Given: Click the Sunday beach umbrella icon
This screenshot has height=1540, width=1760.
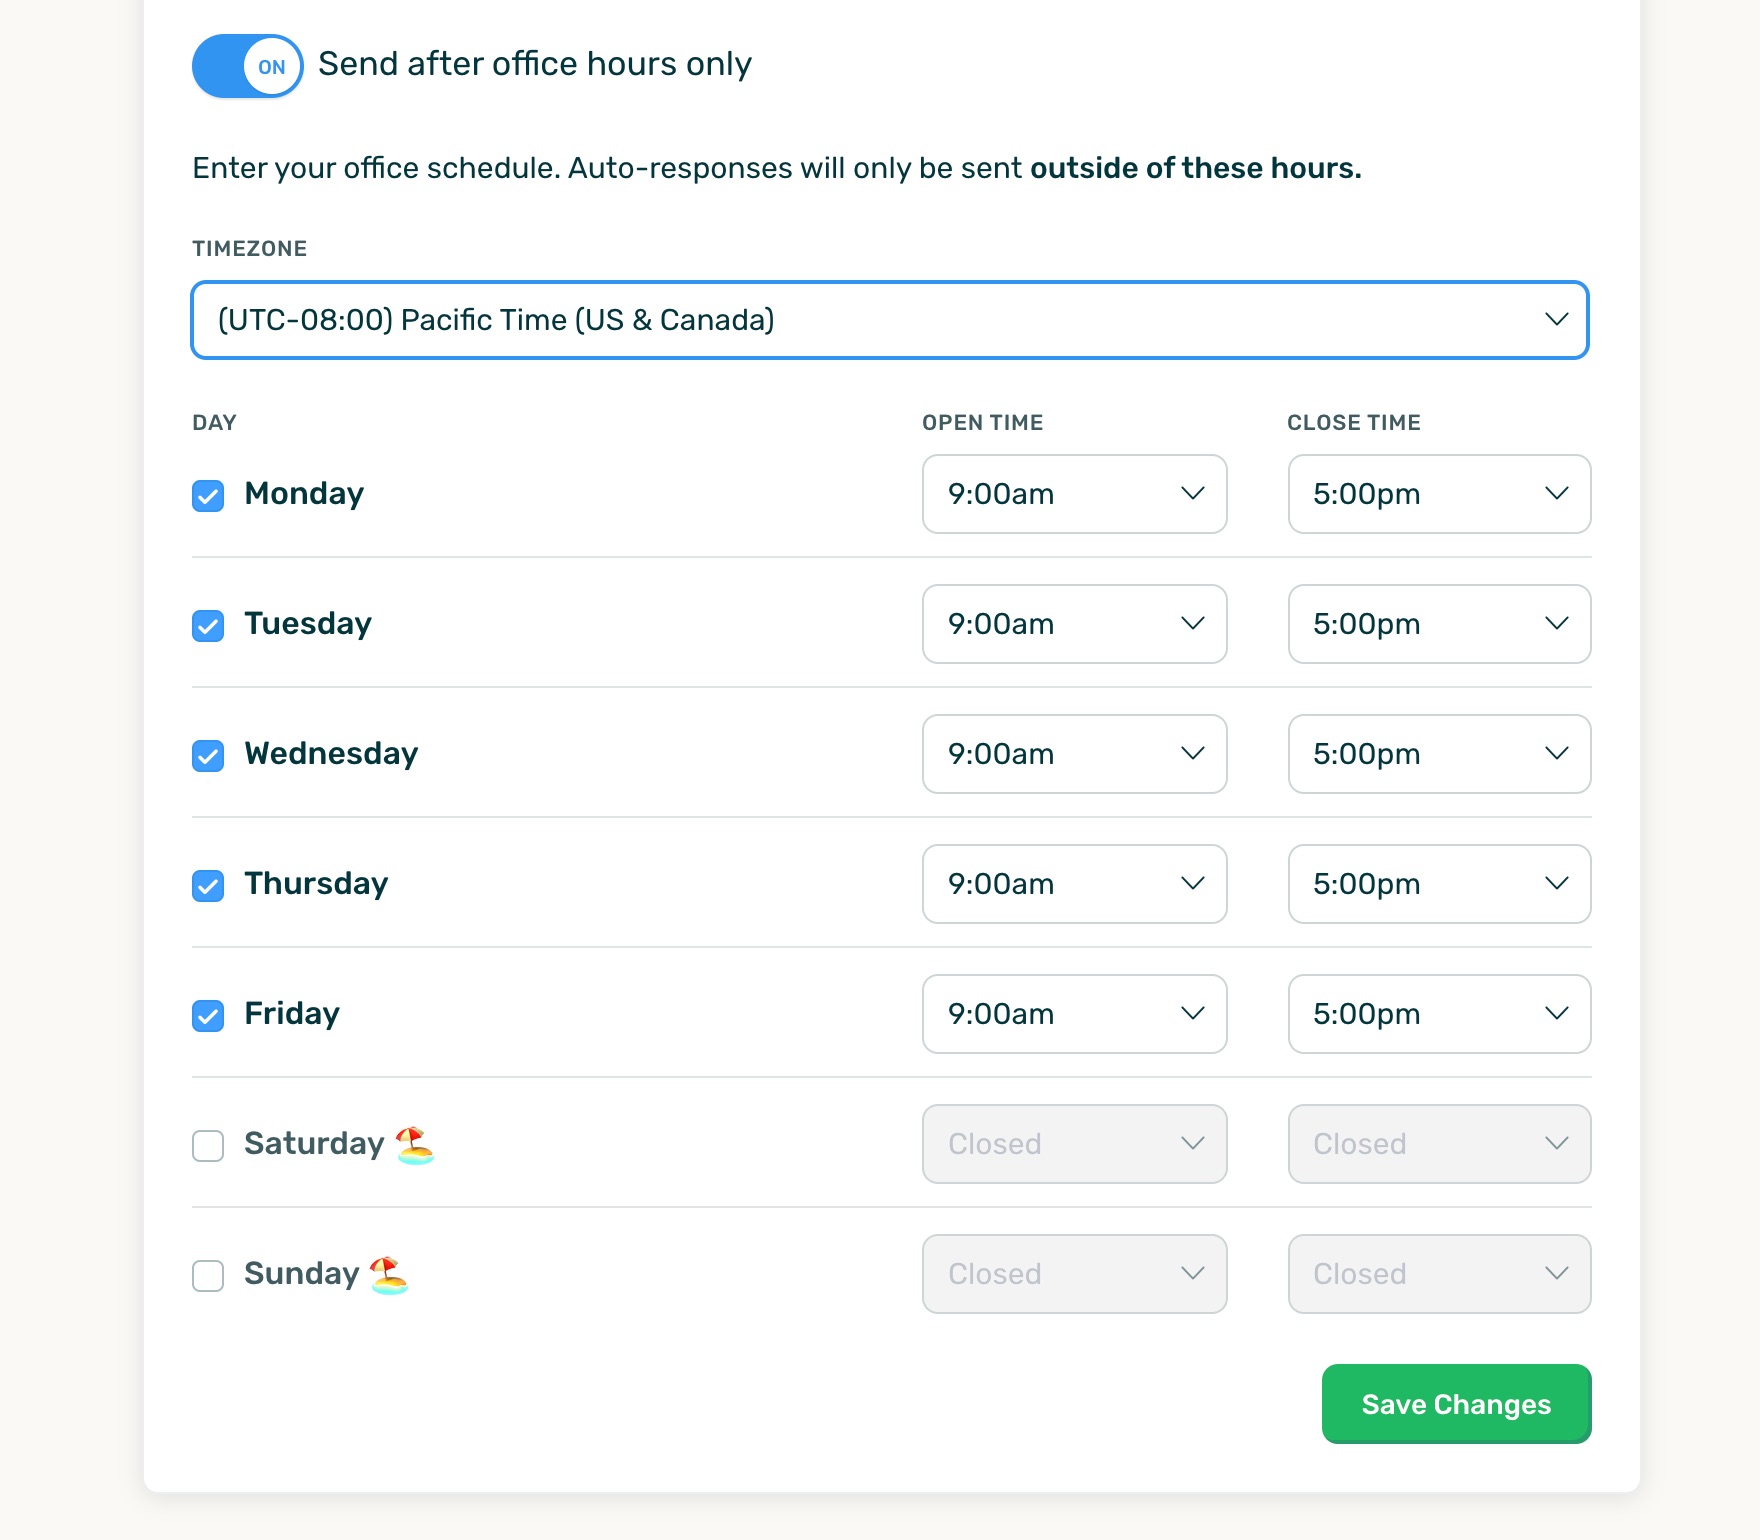Looking at the screenshot, I should tap(389, 1275).
